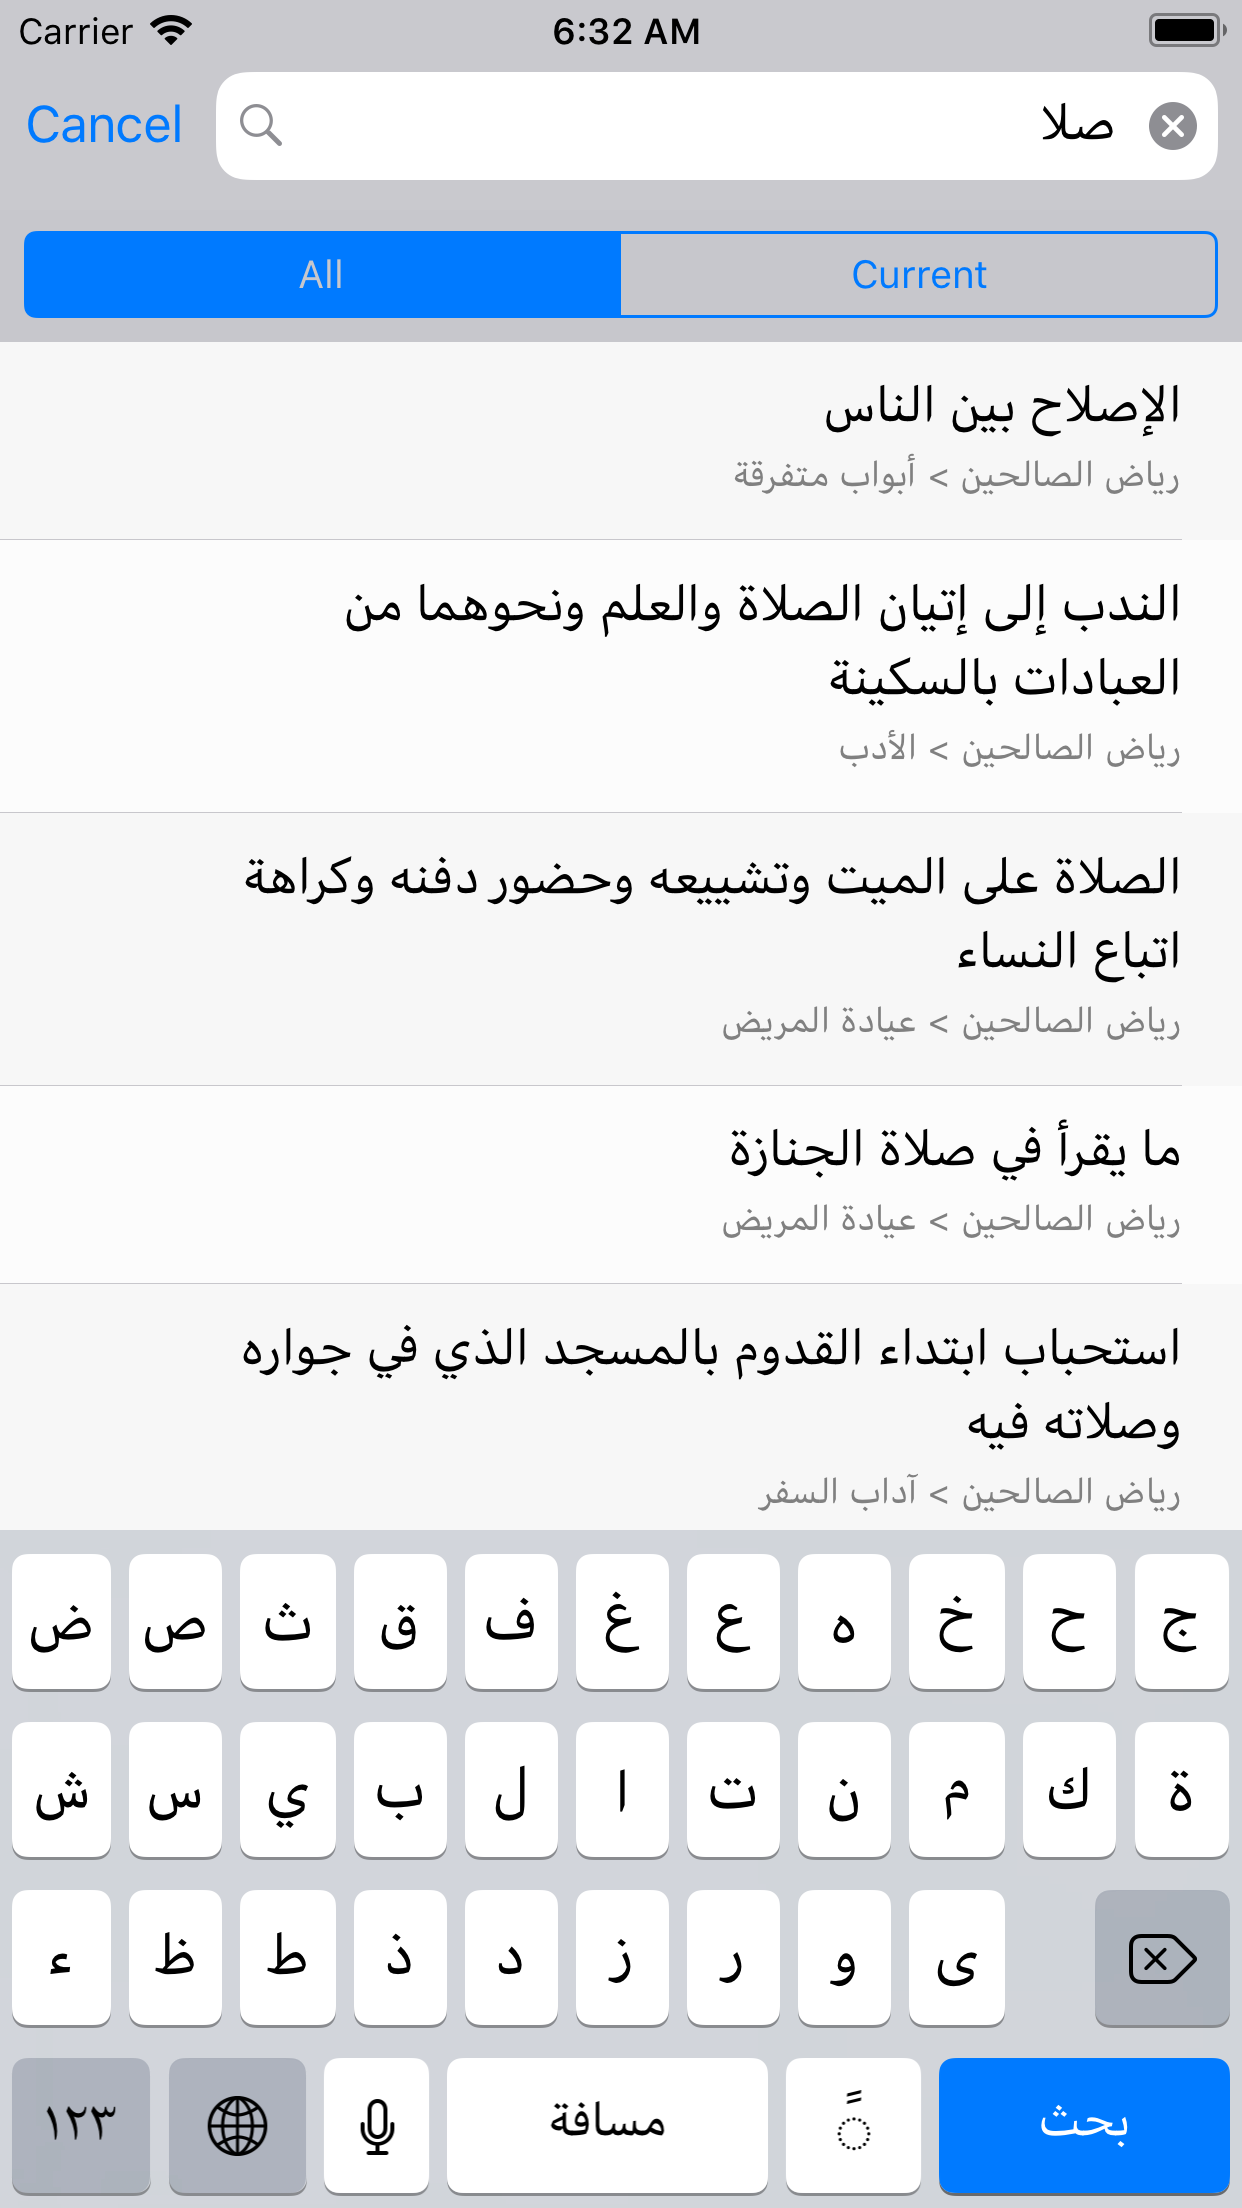Switch to the numbers keyboard ١٢٣

[x=81, y=2124]
